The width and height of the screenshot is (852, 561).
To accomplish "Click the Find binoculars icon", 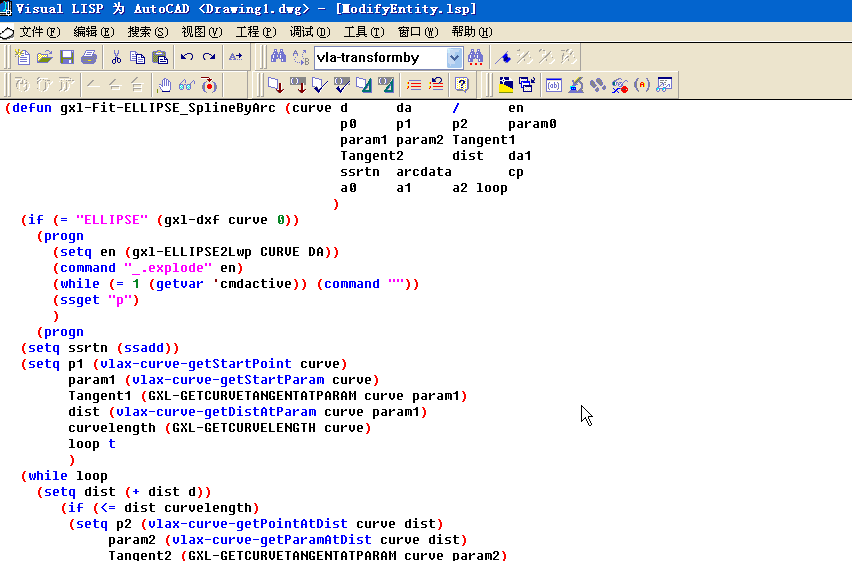I will [278, 57].
